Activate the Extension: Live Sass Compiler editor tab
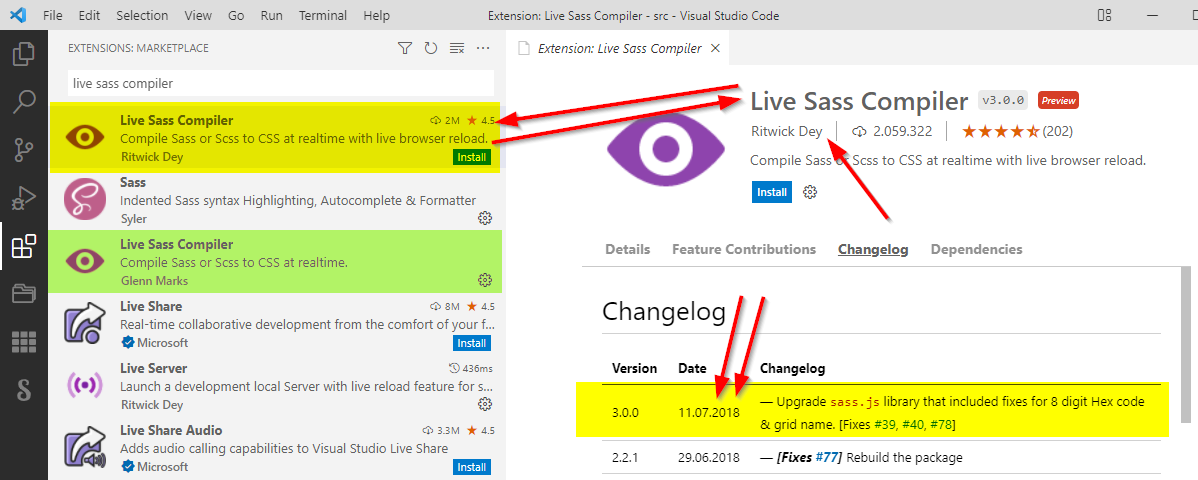Image resolution: width=1198 pixels, height=480 pixels. pyautogui.click(x=619, y=48)
